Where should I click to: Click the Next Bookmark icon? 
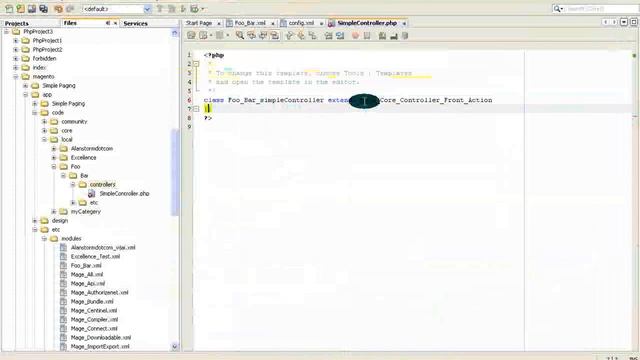(301, 36)
